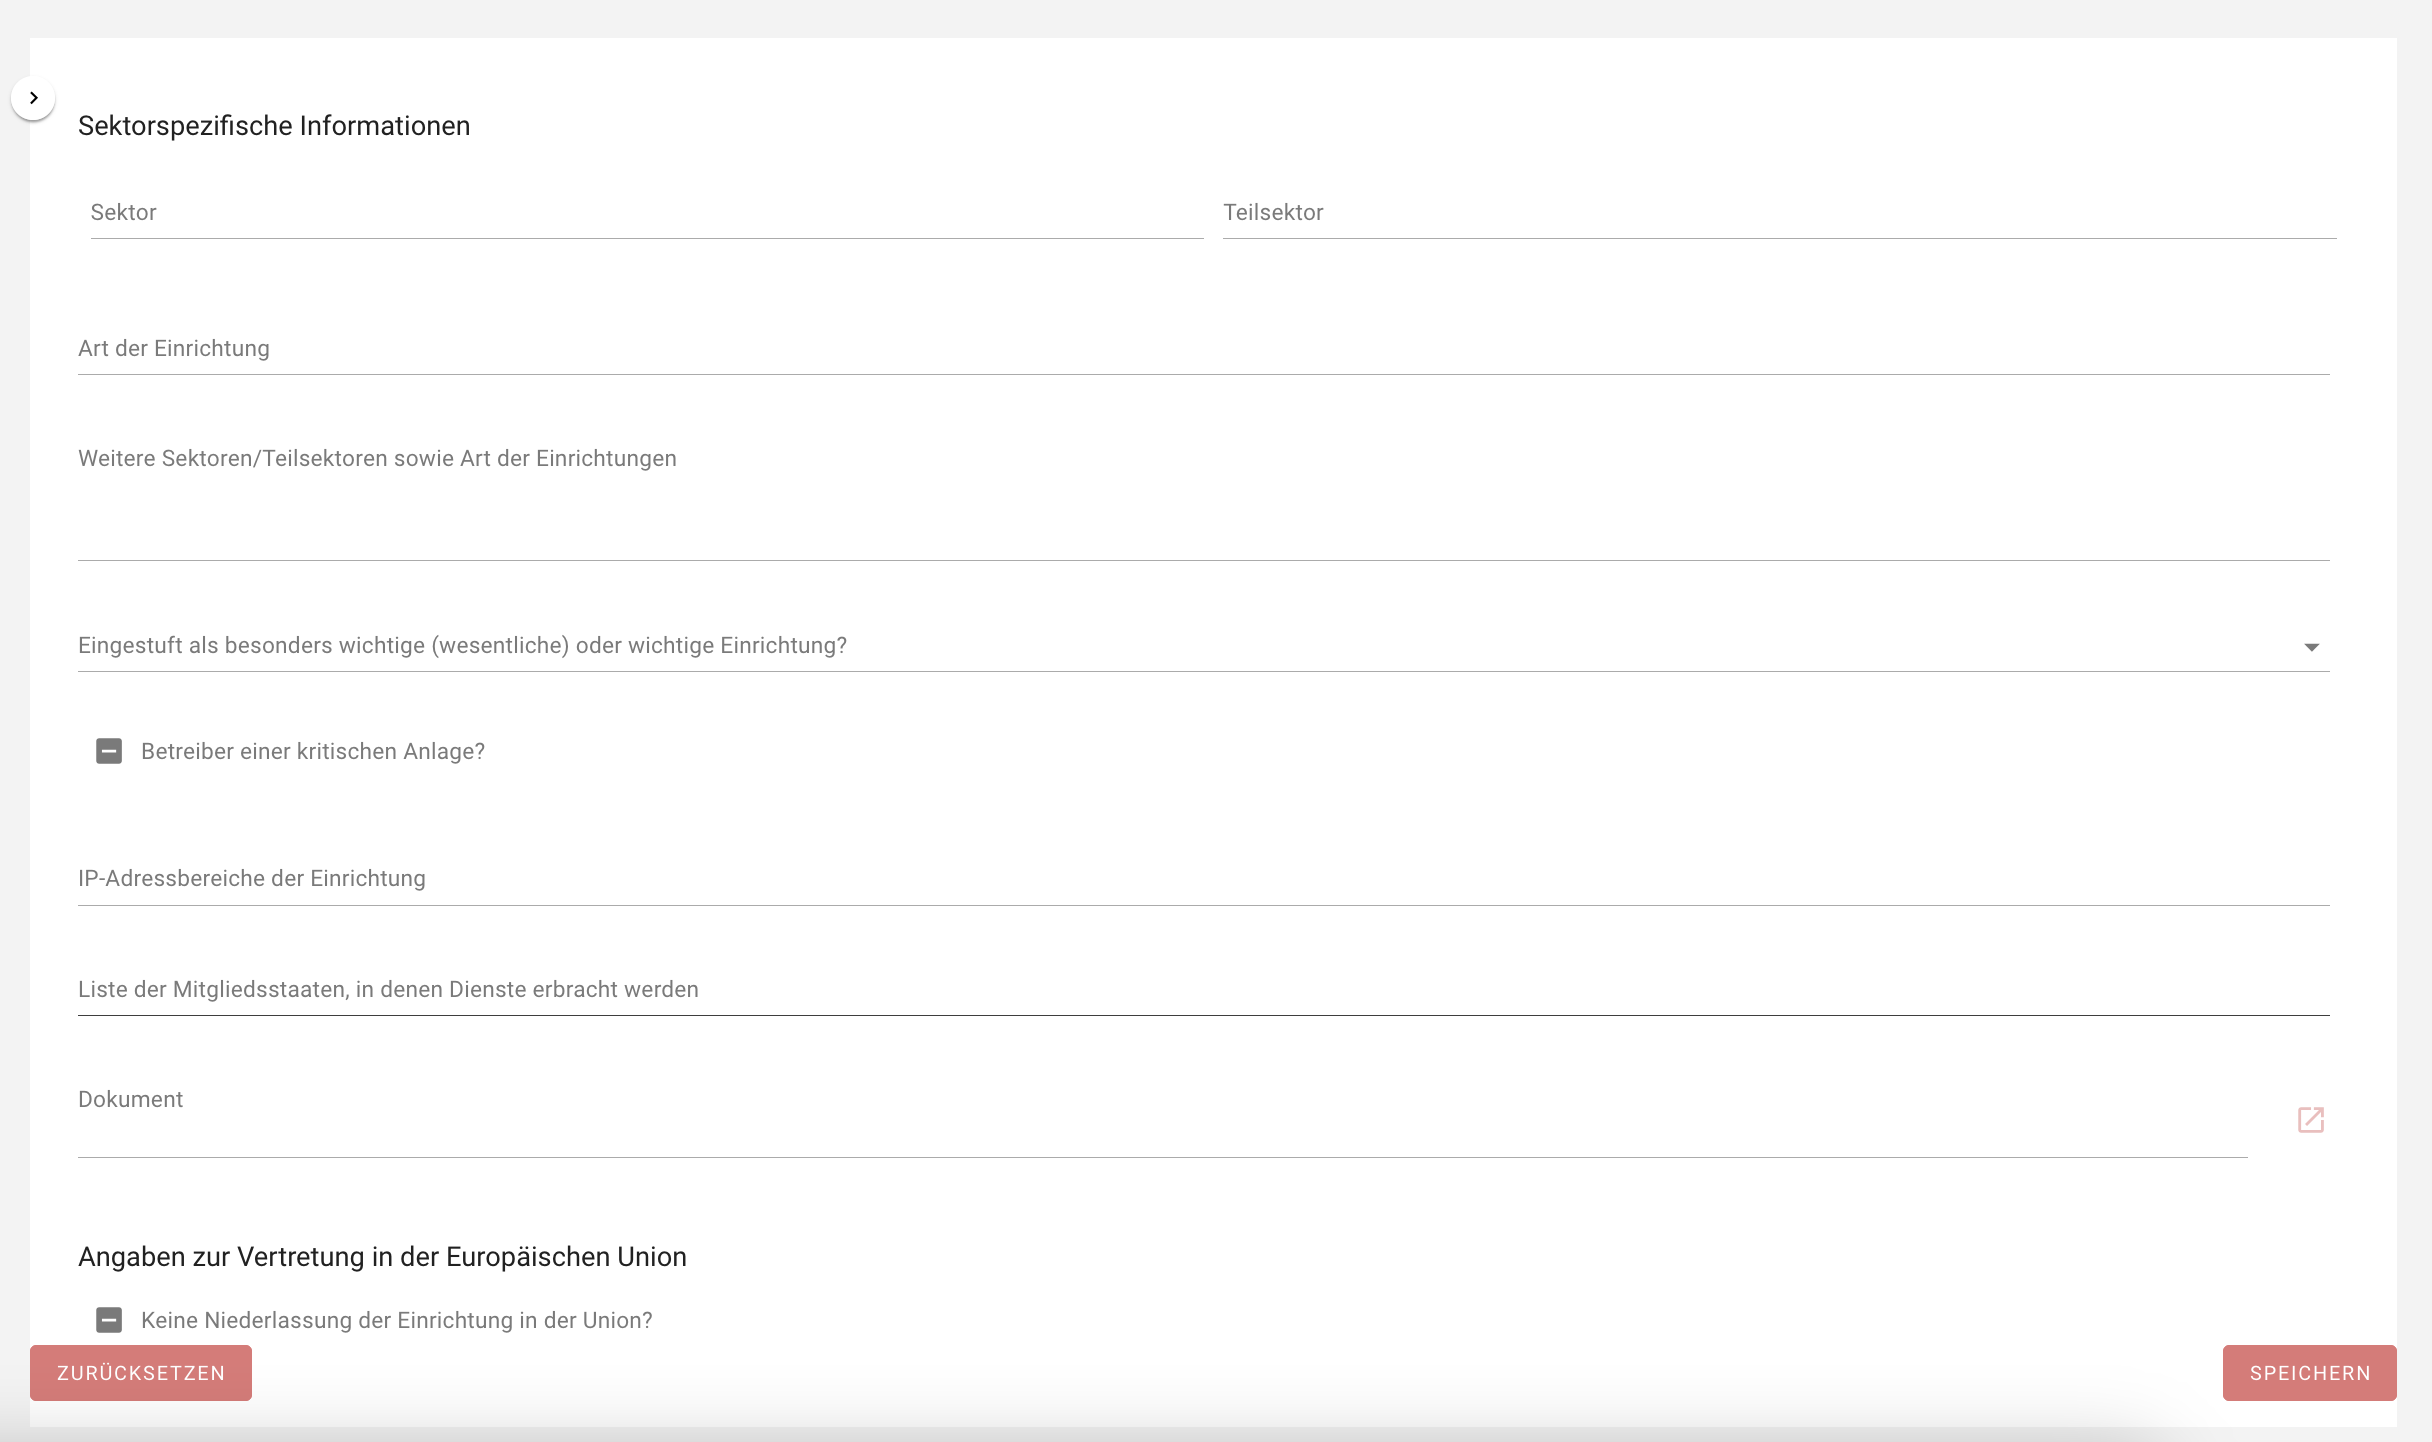
Task: Click the Liste der Mitgliedsstaaten field
Action: tap(1203, 990)
